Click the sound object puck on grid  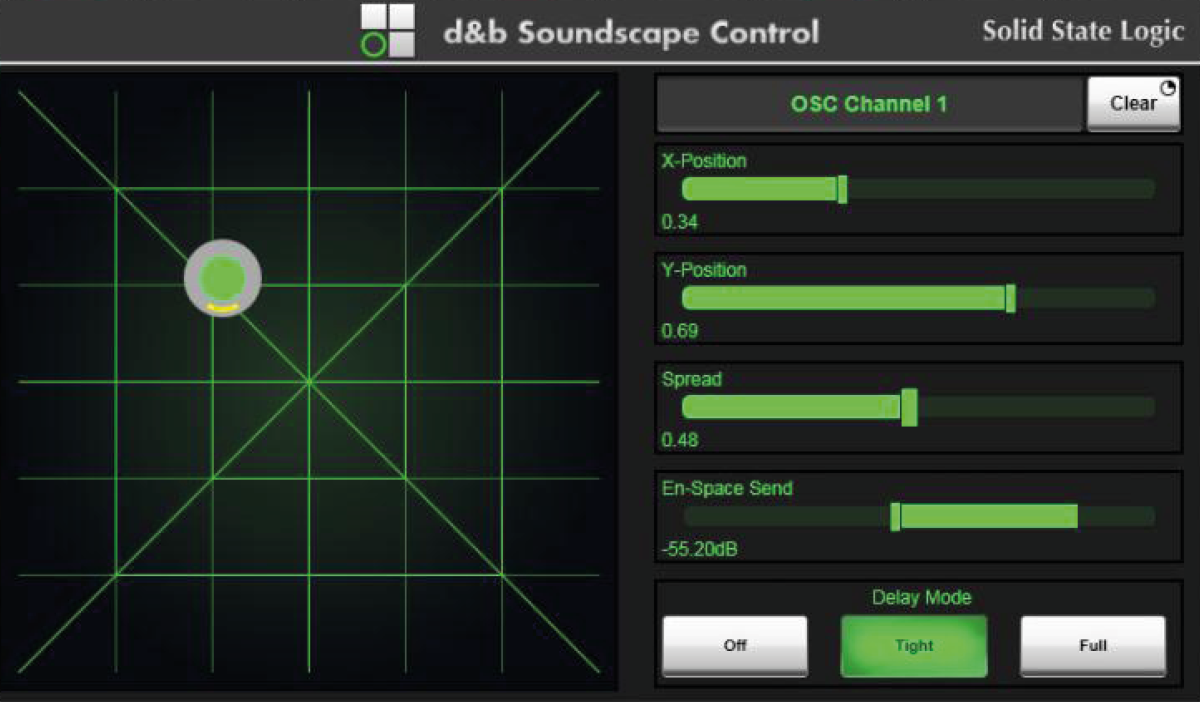pyautogui.click(x=222, y=278)
